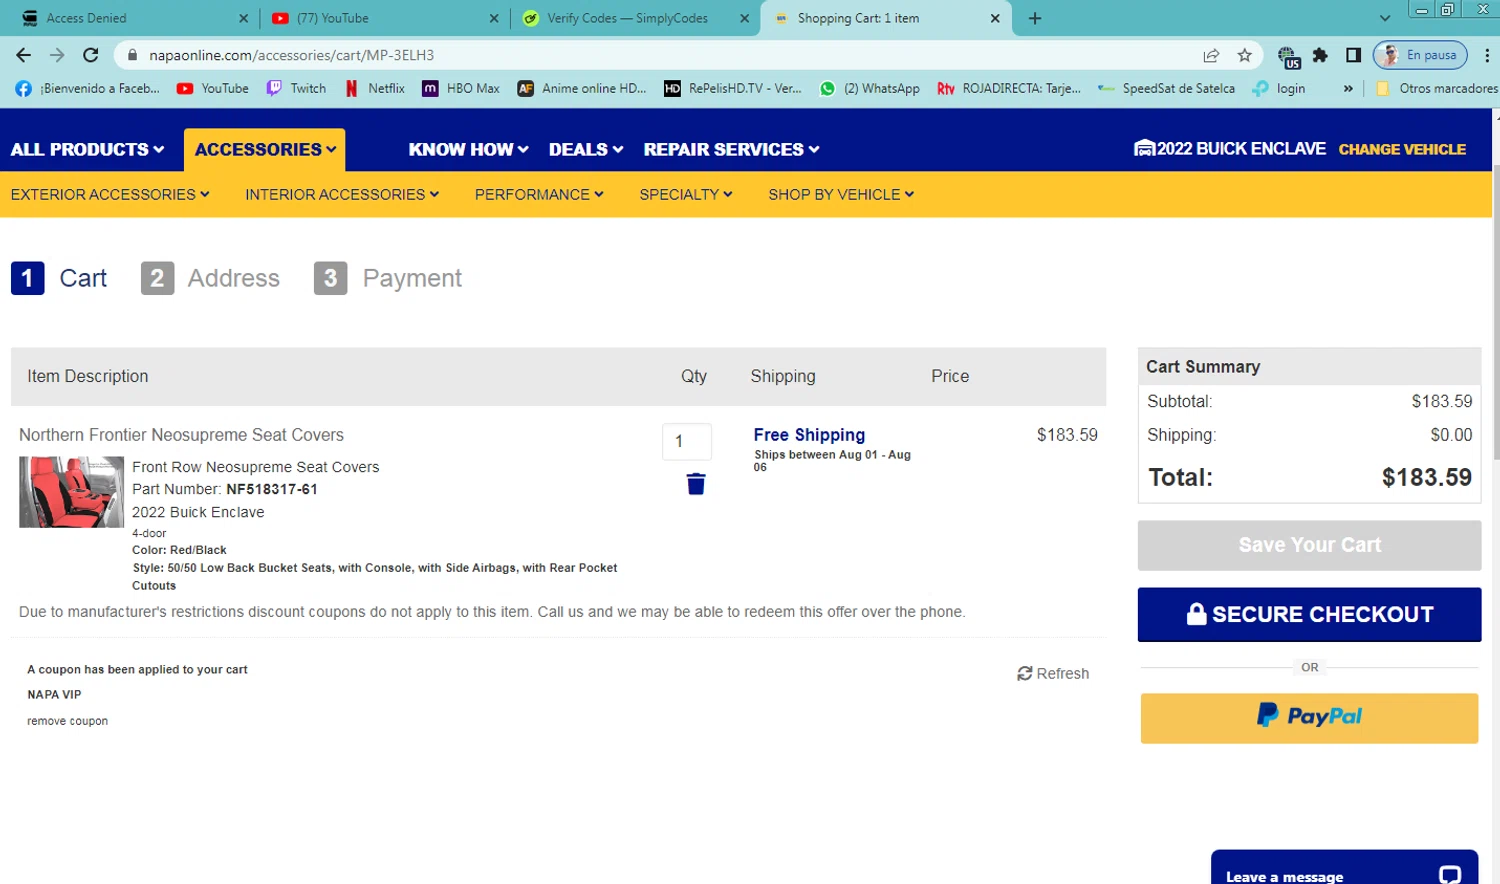The image size is (1500, 884).
Task: Switch to the Verify Codes tab
Action: (x=635, y=18)
